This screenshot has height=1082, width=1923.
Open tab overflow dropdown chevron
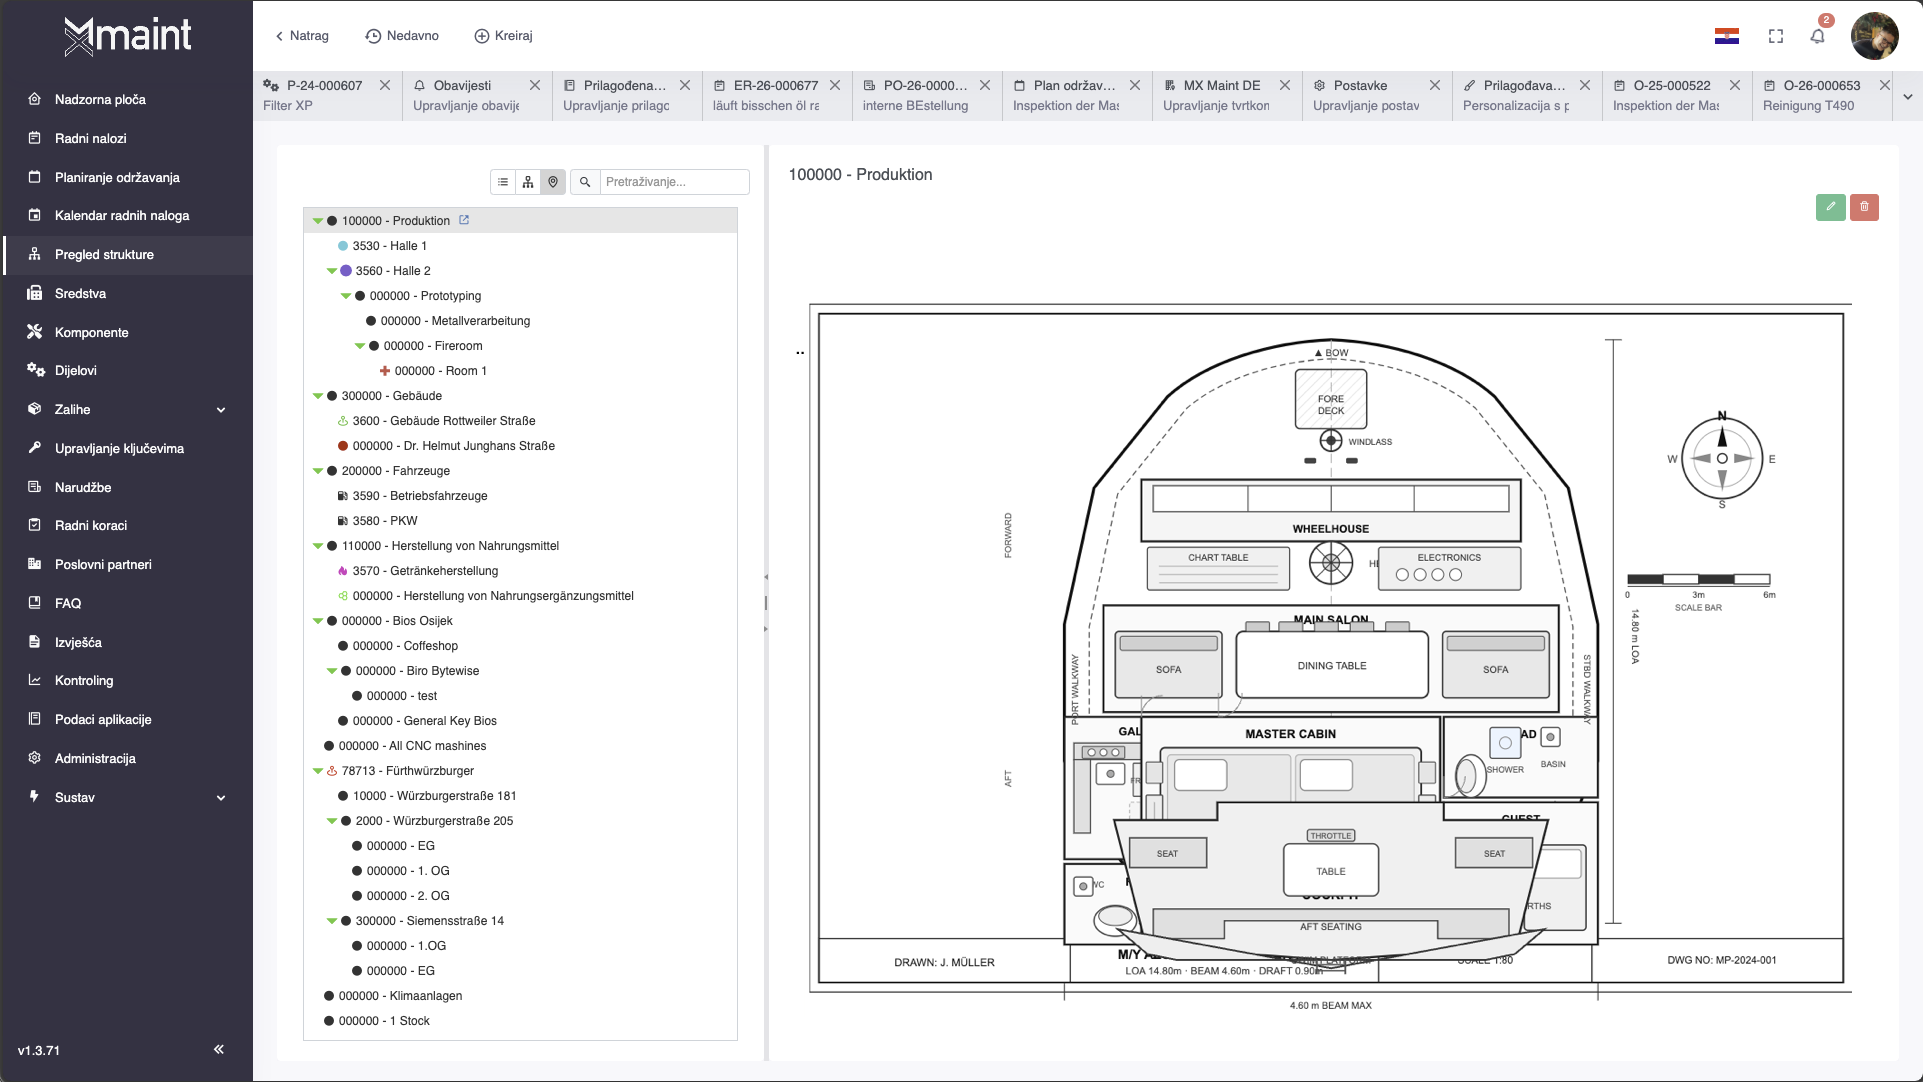(1907, 97)
